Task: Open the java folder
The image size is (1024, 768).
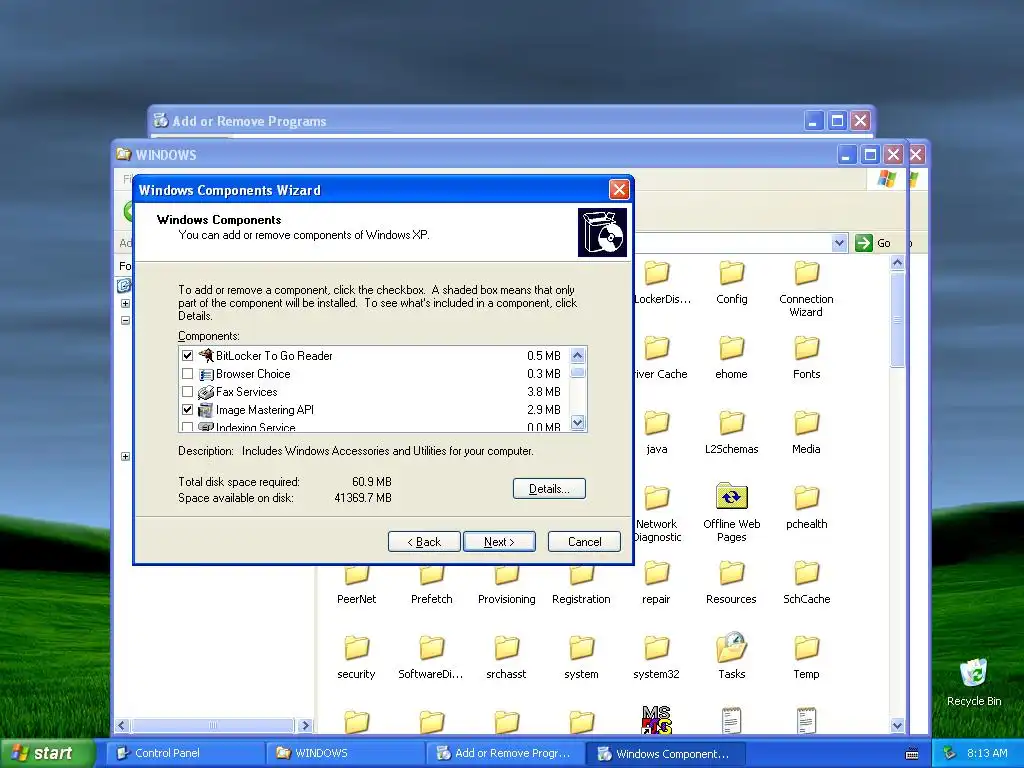Action: tap(656, 424)
